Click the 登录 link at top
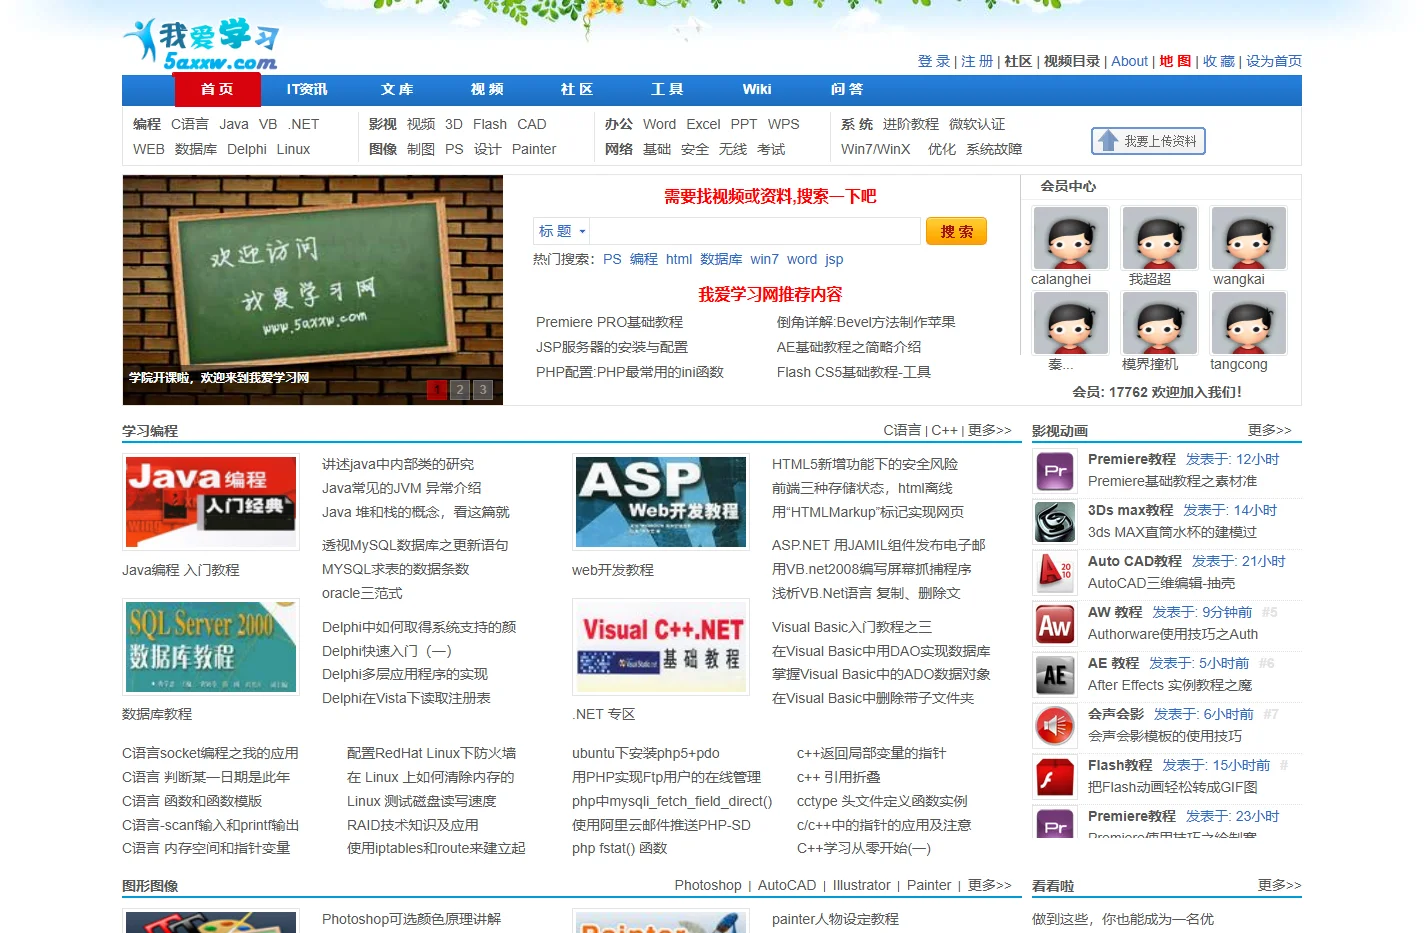The width and height of the screenshot is (1424, 933). (934, 61)
